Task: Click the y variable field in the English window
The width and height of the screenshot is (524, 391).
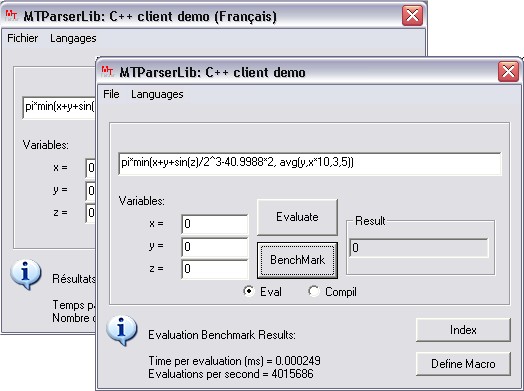Action: coord(215,247)
